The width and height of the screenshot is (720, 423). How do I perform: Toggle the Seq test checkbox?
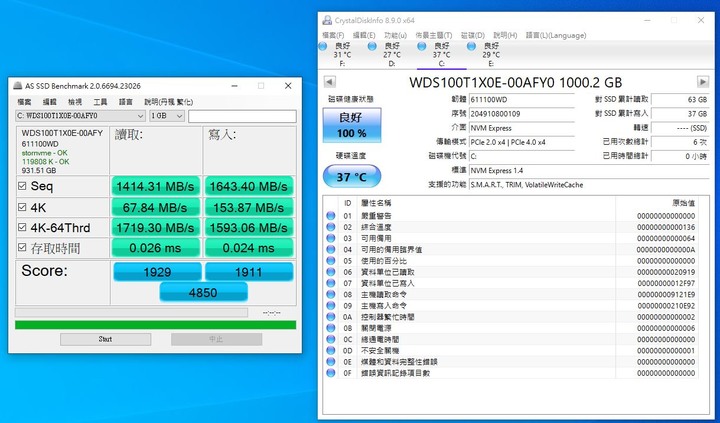click(22, 186)
